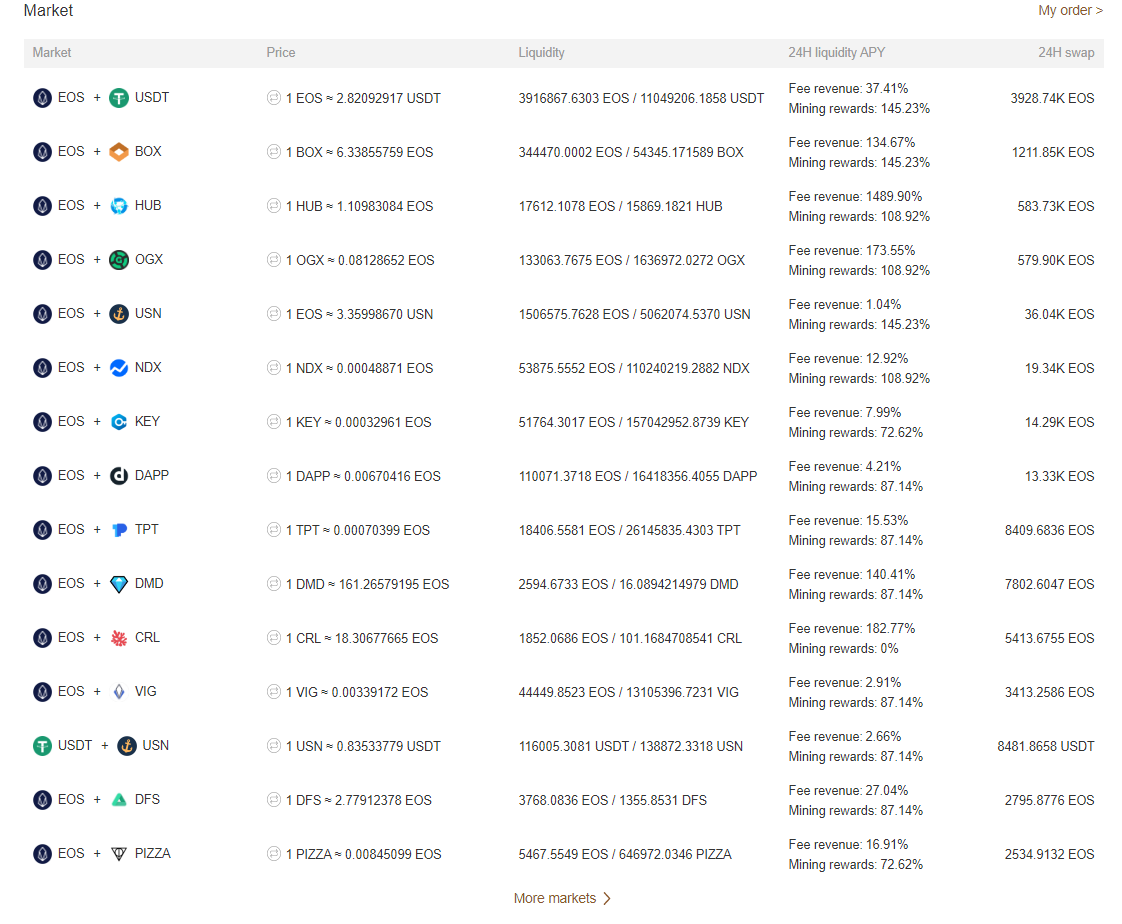Swap price direction for 1 BOX ≈ 6.33855759 EOS
This screenshot has height=924, width=1122.
[x=273, y=152]
